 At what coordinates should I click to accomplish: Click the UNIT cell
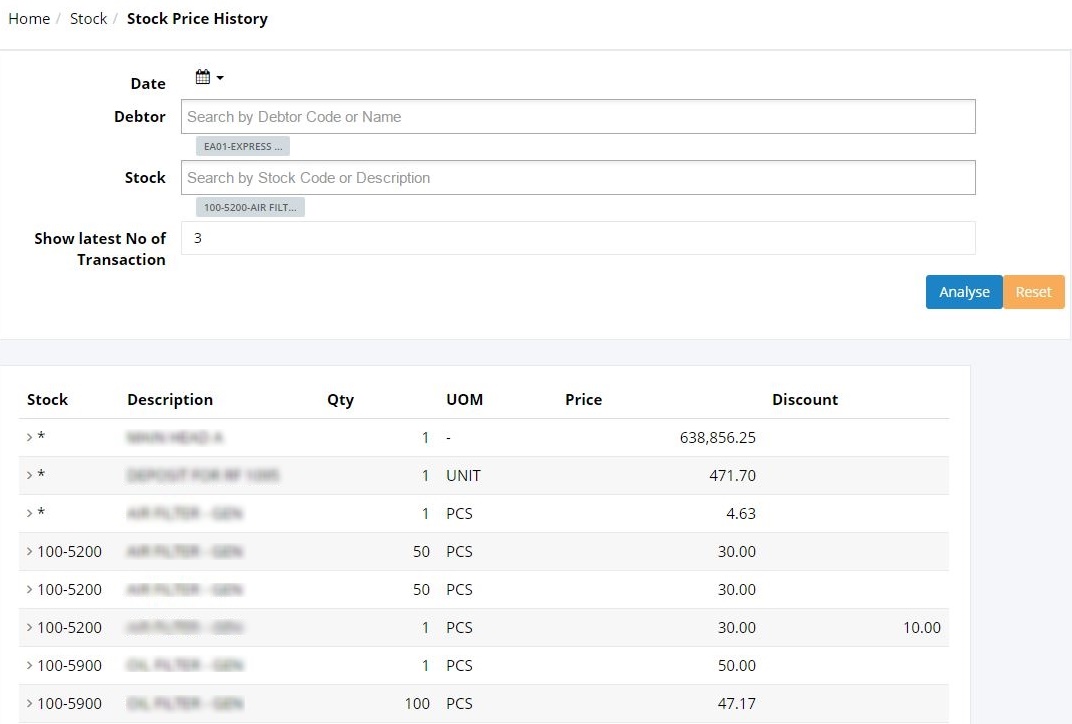point(464,475)
